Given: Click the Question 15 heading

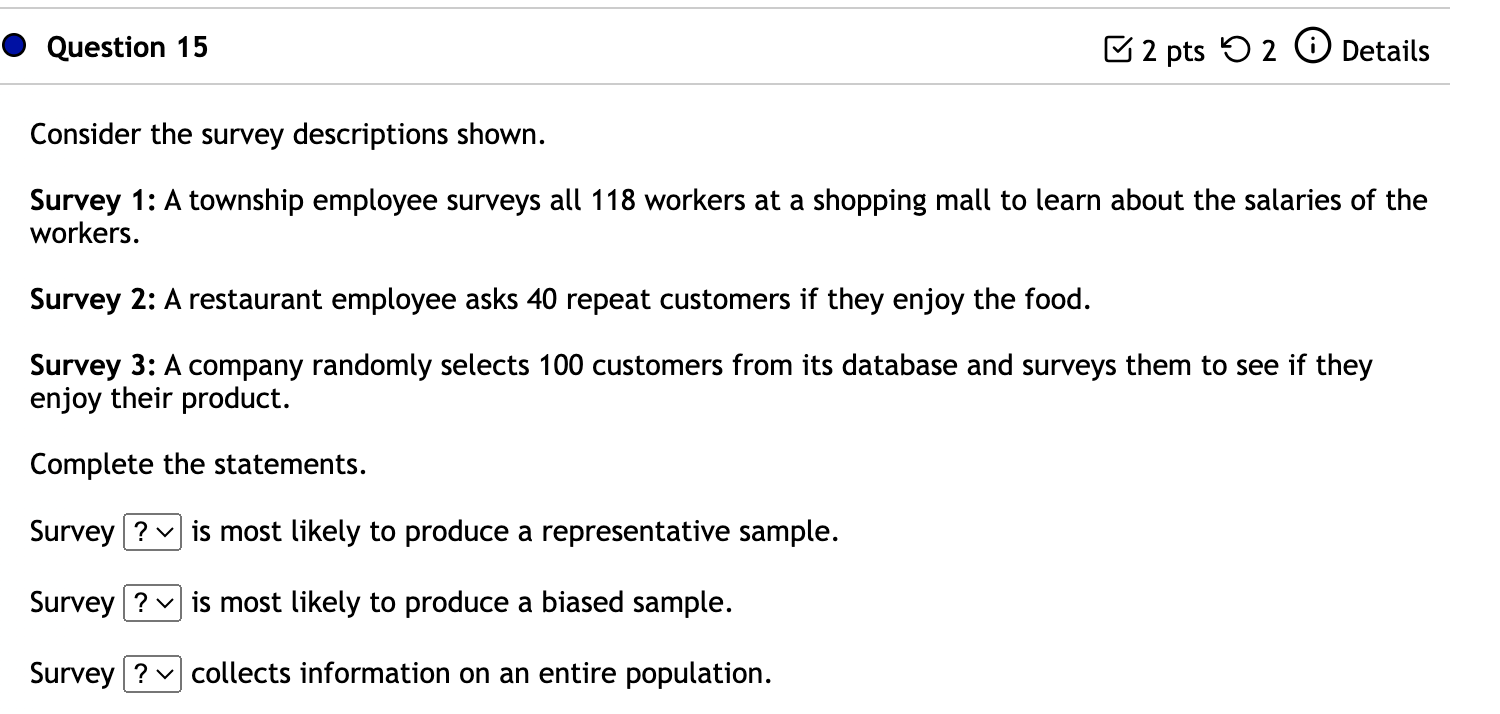Looking at the screenshot, I should (129, 47).
